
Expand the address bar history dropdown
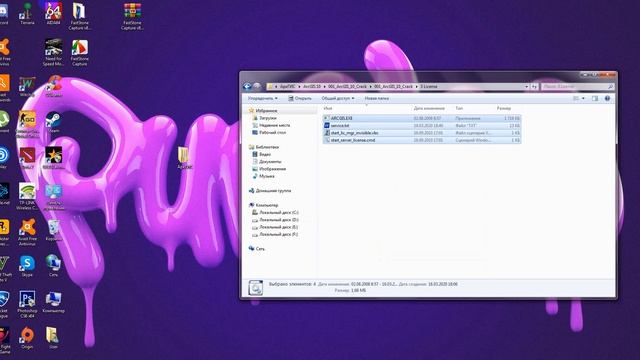tap(526, 87)
